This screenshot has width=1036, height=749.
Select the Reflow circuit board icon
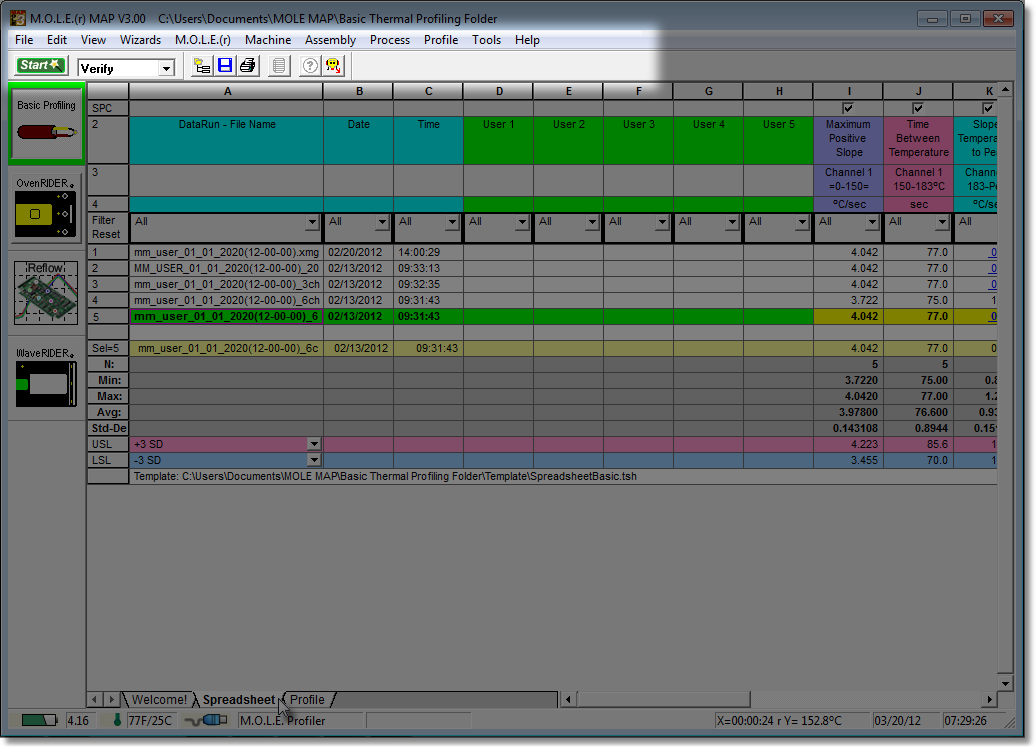[46, 292]
